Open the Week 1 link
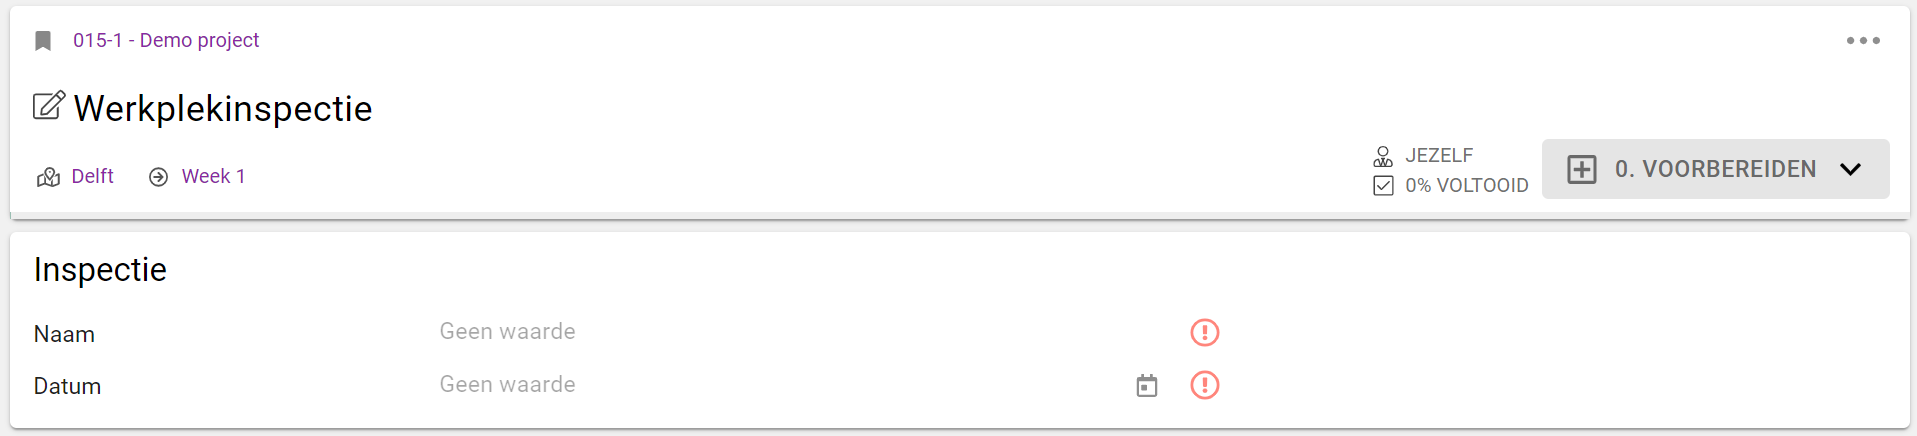This screenshot has width=1917, height=436. coord(213,176)
